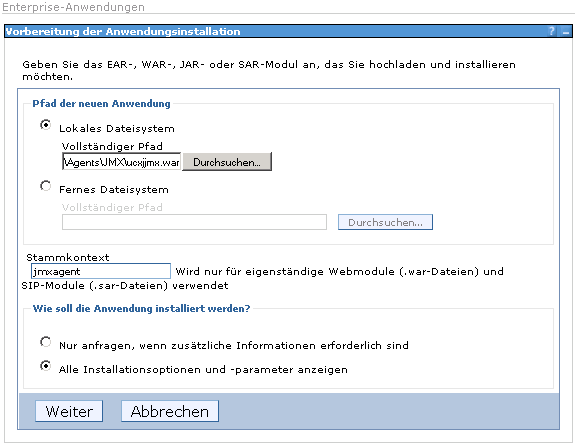The height and width of the screenshot is (447, 575).
Task: Cancel installation with Abbrechen button
Action: pos(170,411)
